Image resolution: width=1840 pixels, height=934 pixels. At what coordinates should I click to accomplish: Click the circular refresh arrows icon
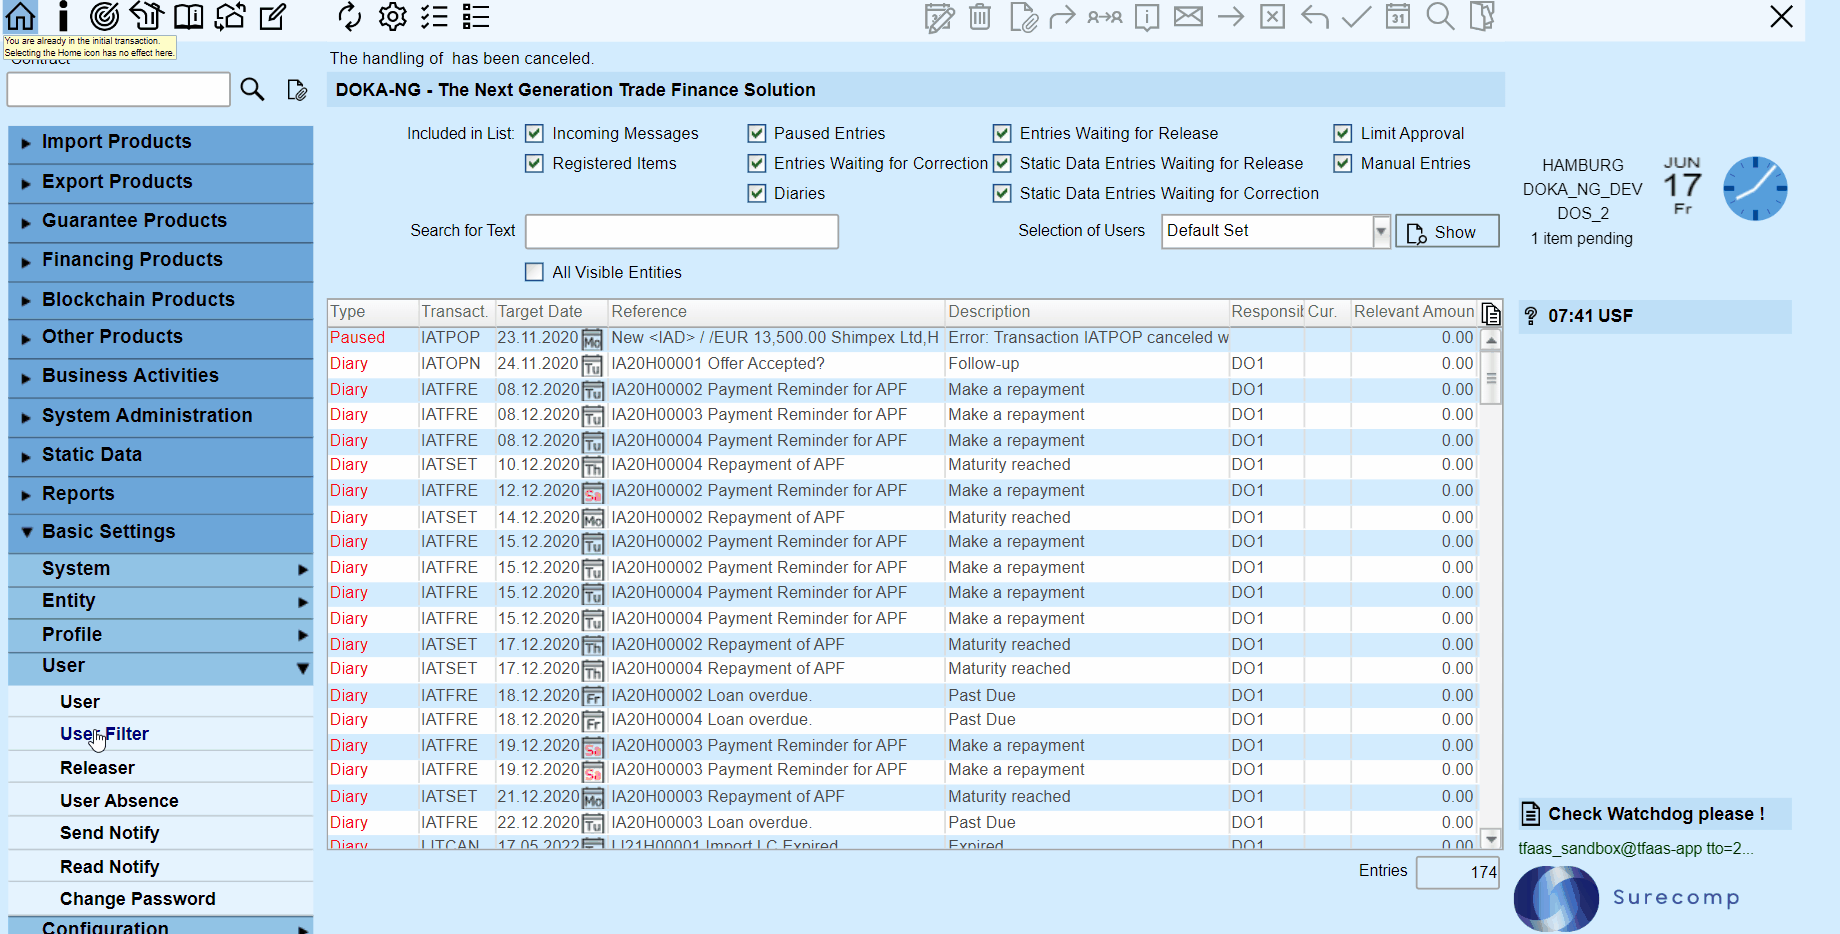coord(349,16)
